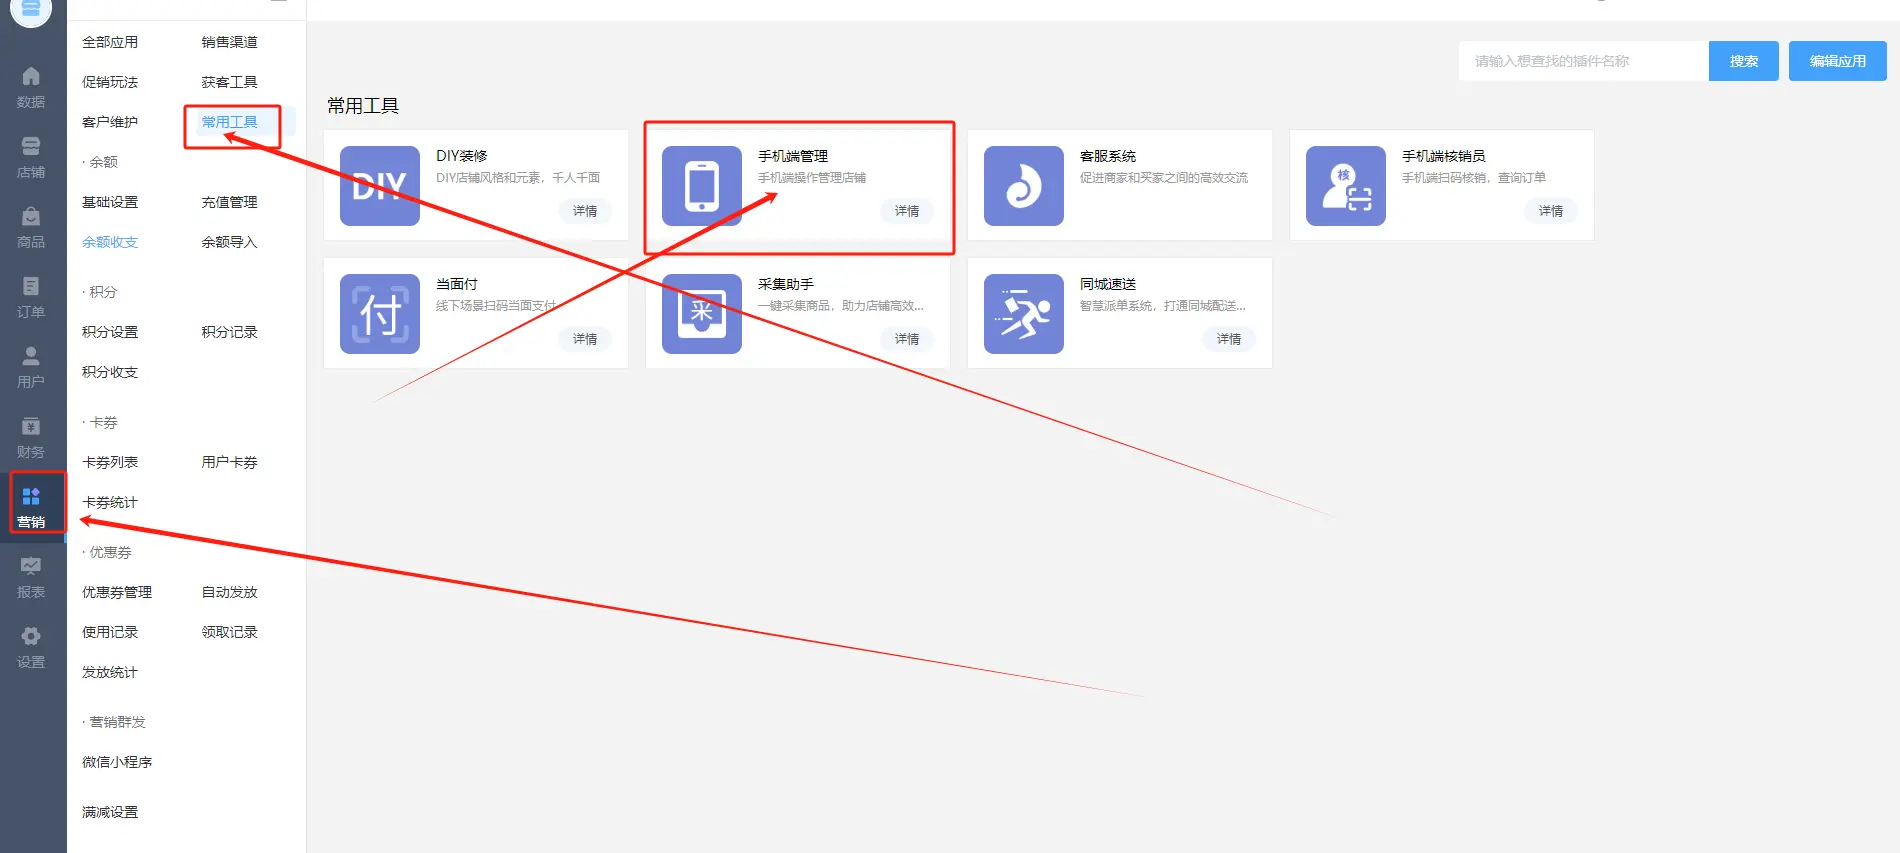
Task: Click the 客服系统 app icon
Action: click(x=1024, y=186)
